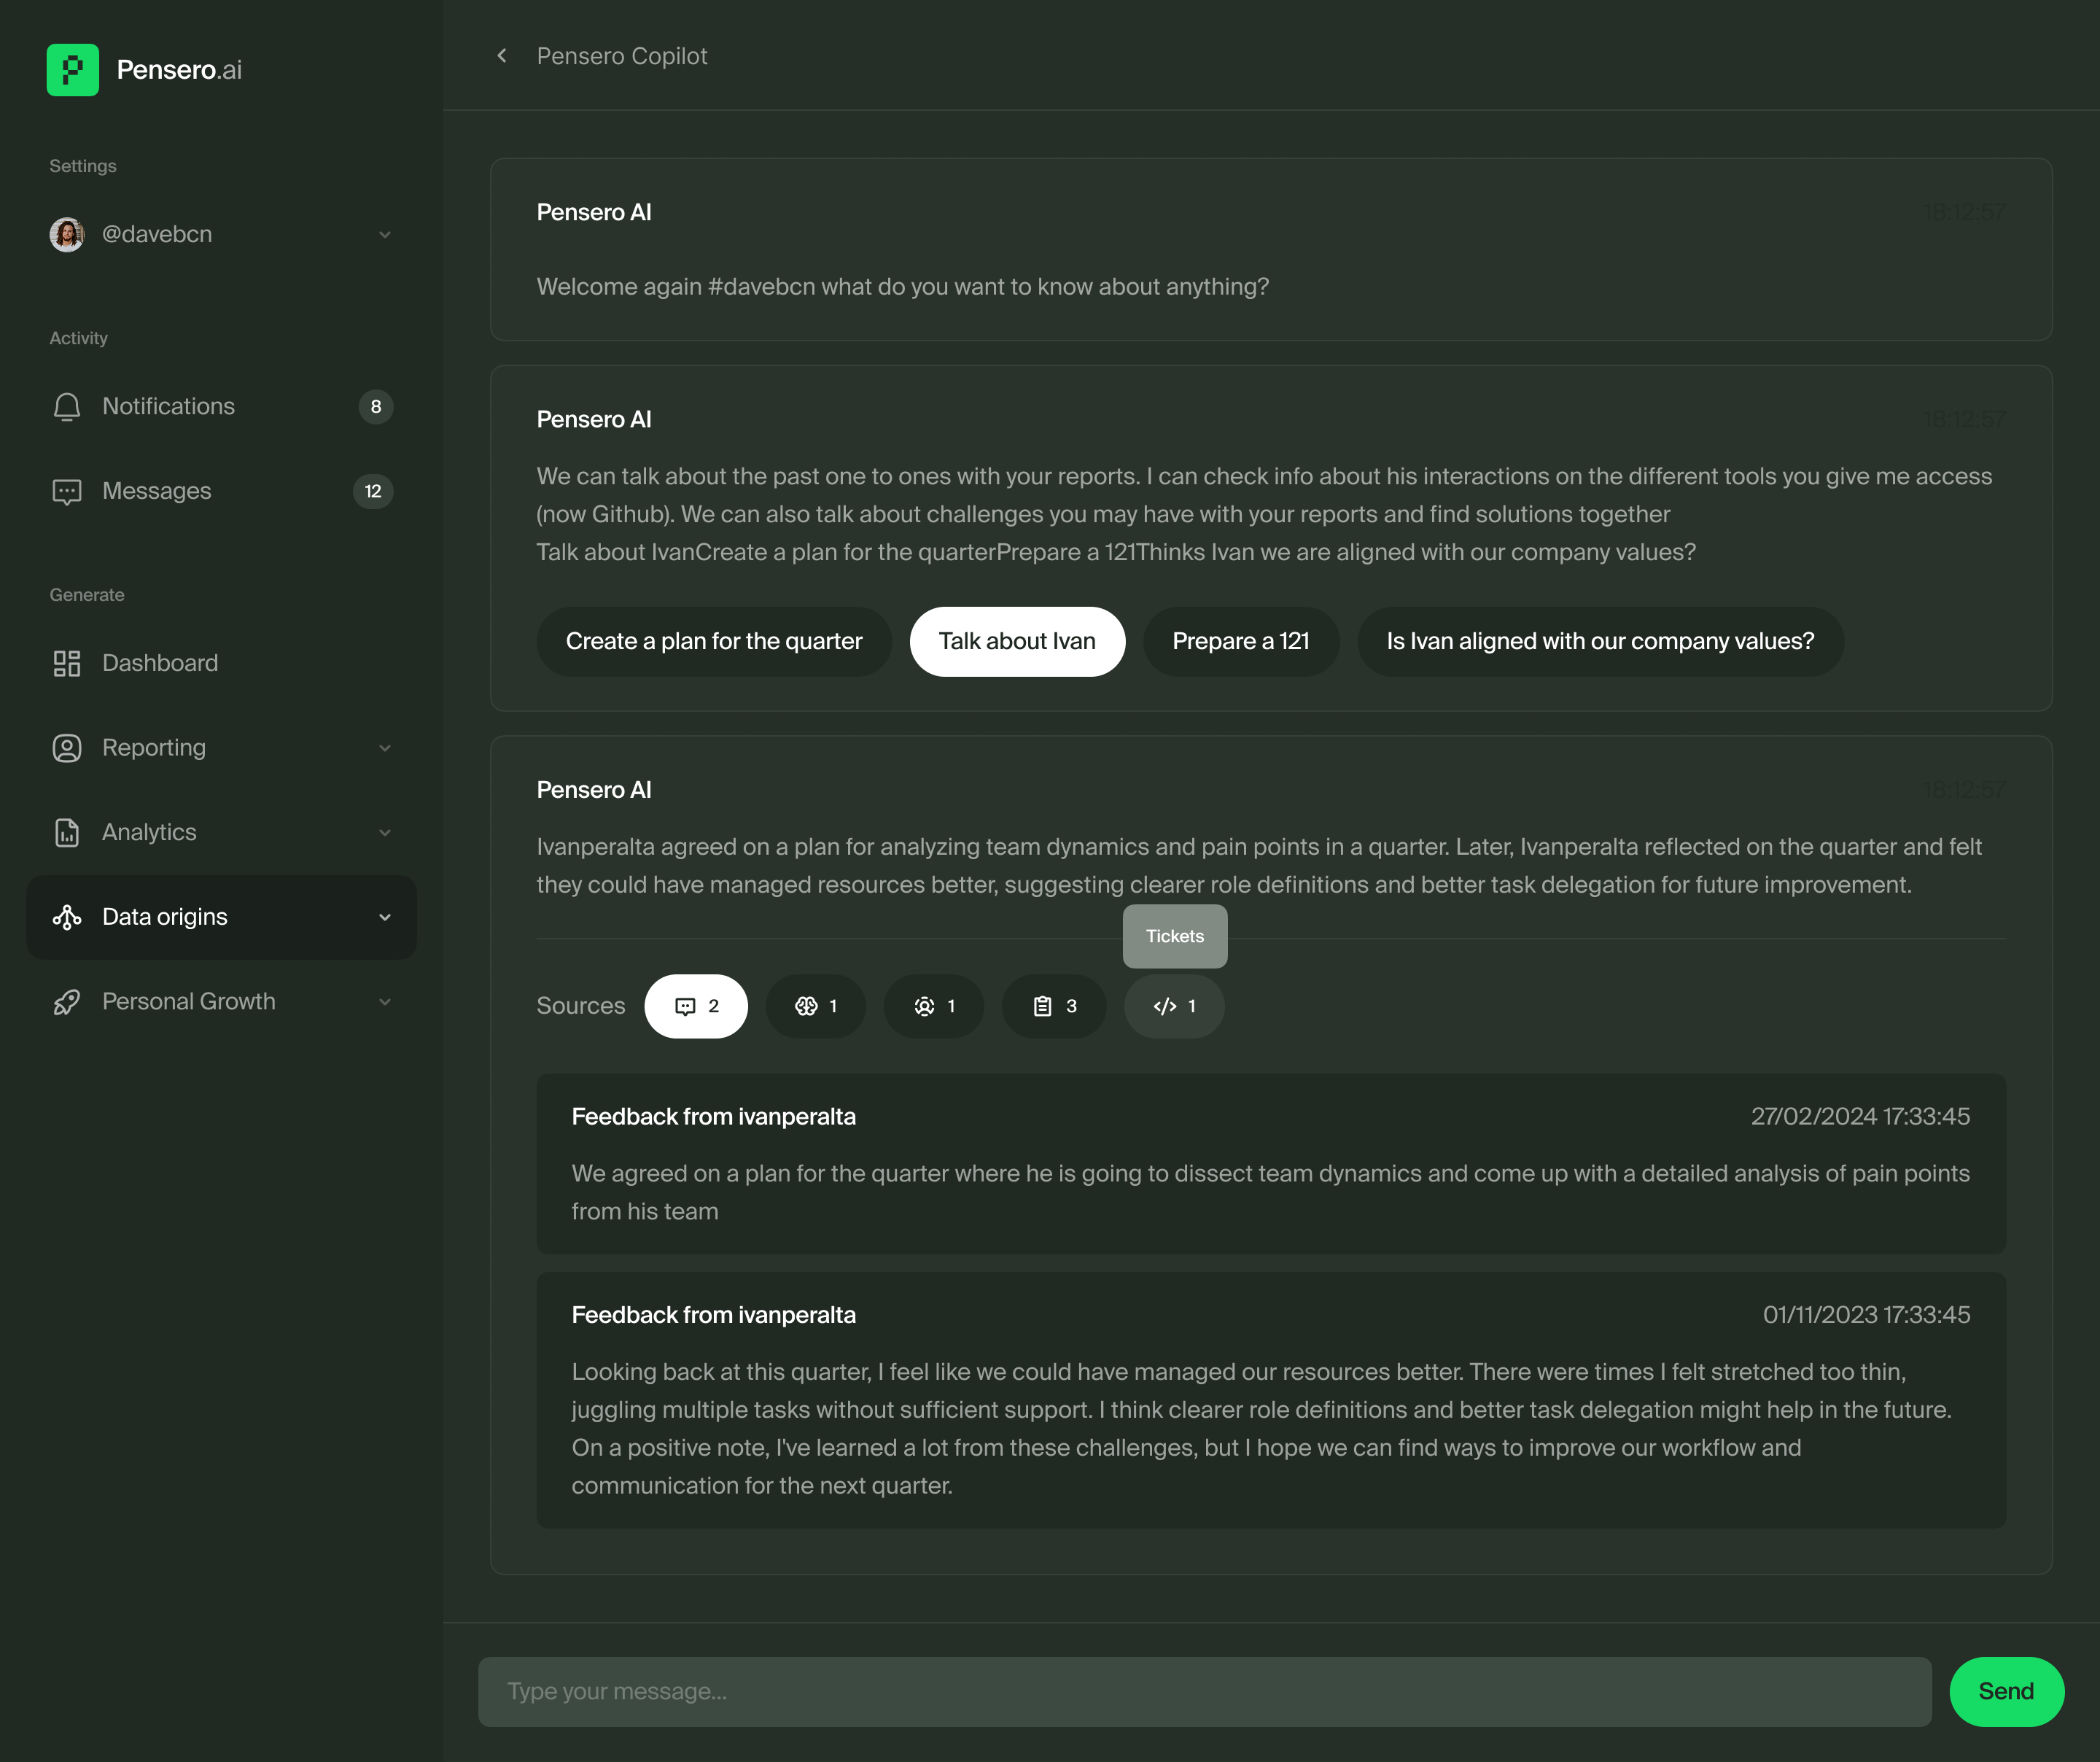
Task: Toggle the messages source chip showing 2
Action: [696, 1006]
